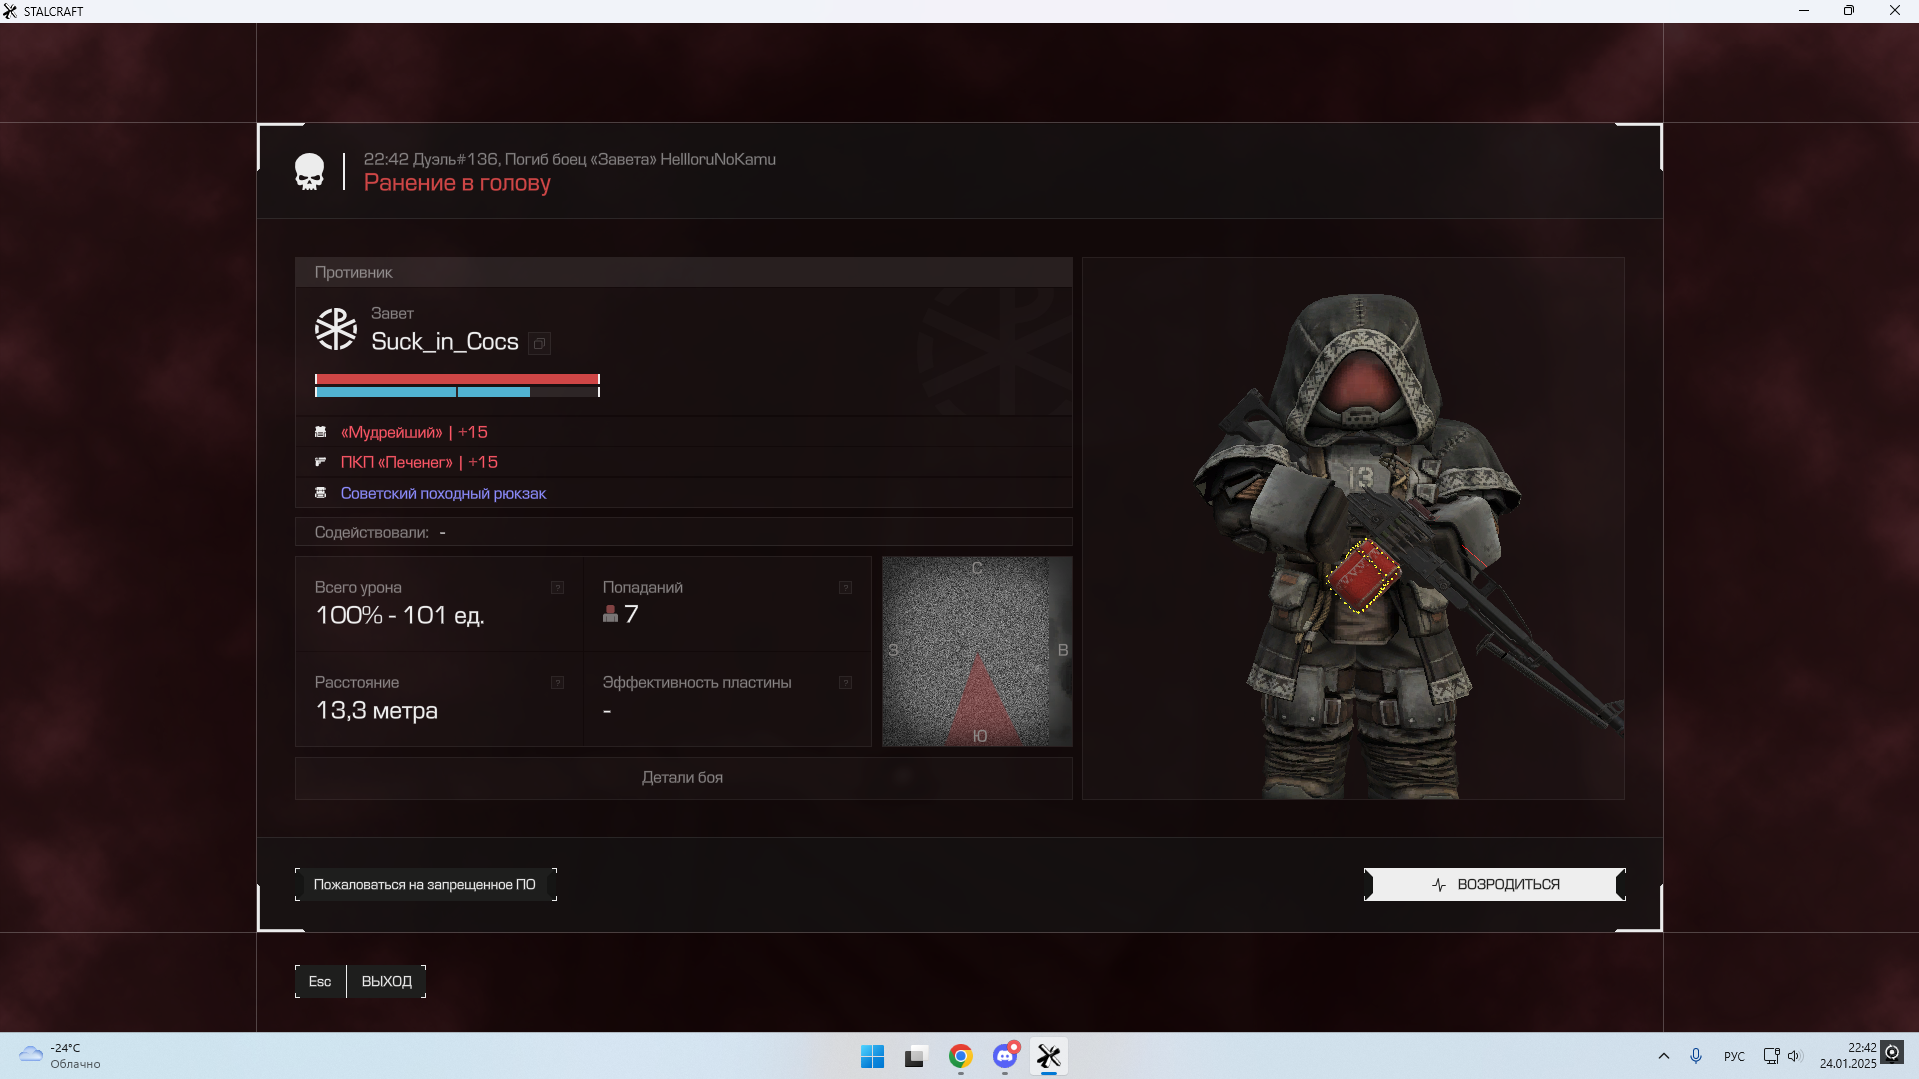Open help icon for Попаданий
Viewport: 1919px width, 1079px height.
tap(846, 588)
